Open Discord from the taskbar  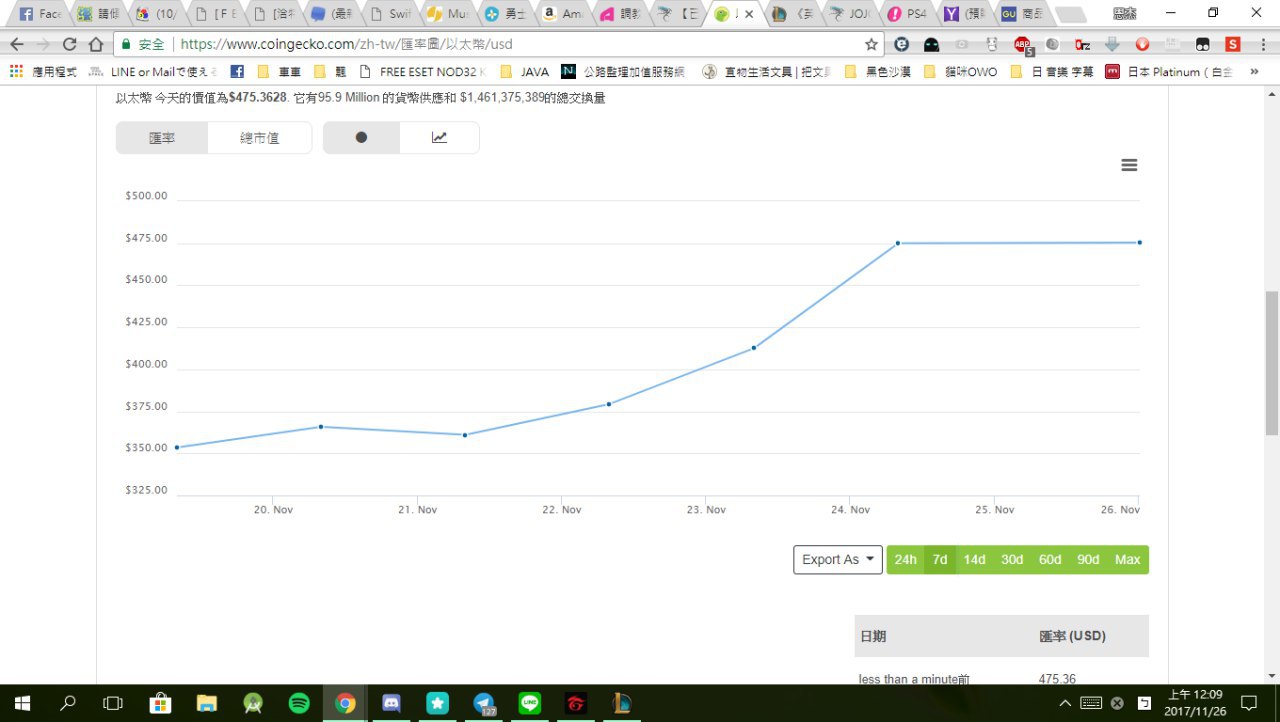(391, 703)
